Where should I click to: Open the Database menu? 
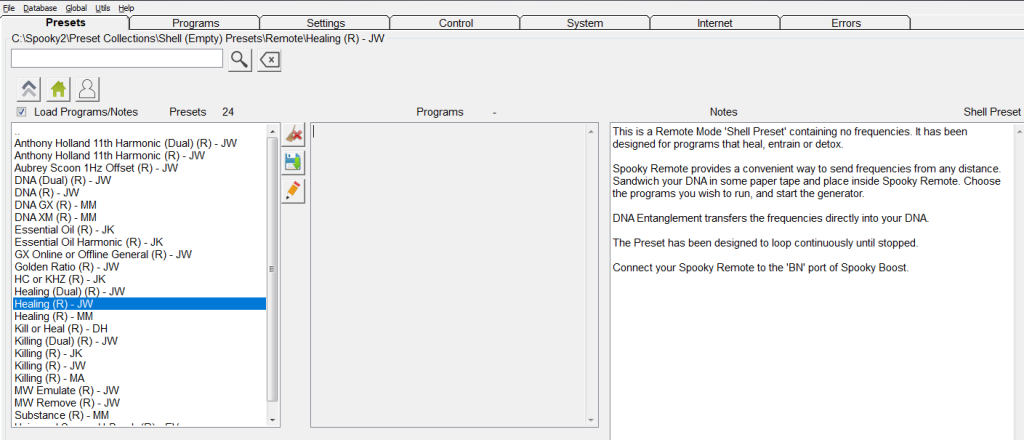[x=40, y=8]
